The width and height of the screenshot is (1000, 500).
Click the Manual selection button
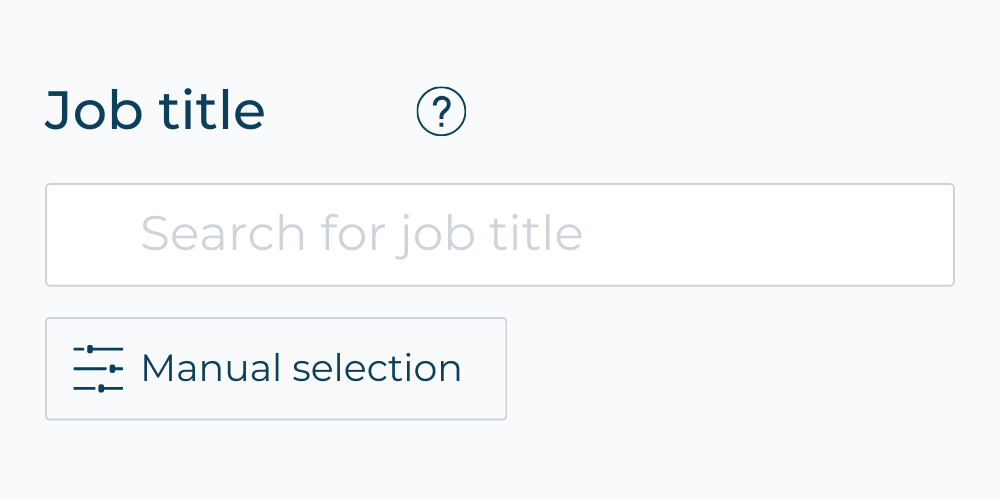coord(276,369)
